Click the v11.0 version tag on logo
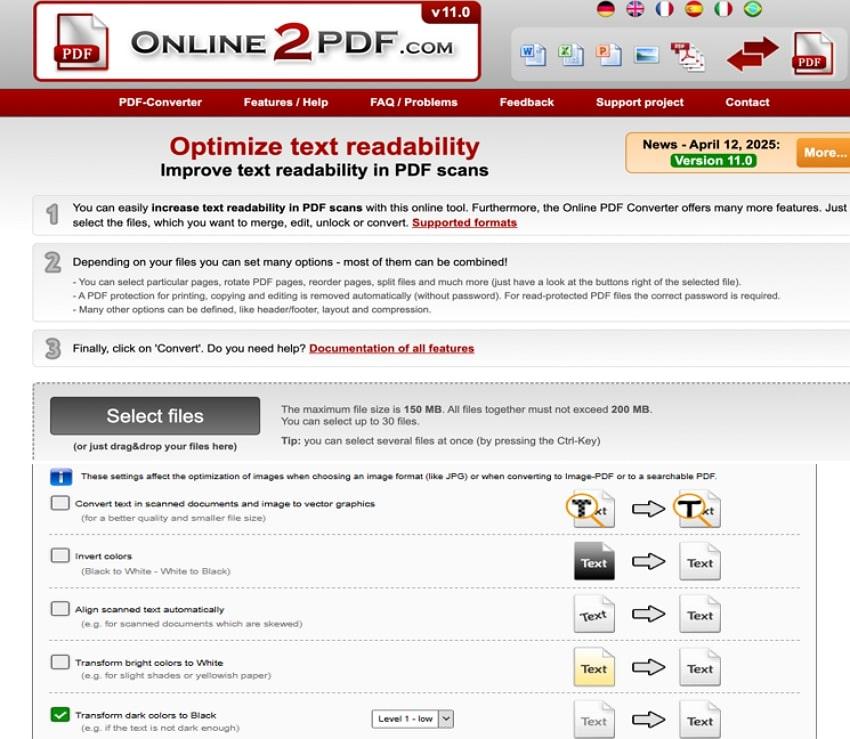The height and width of the screenshot is (739, 850). coord(450,12)
